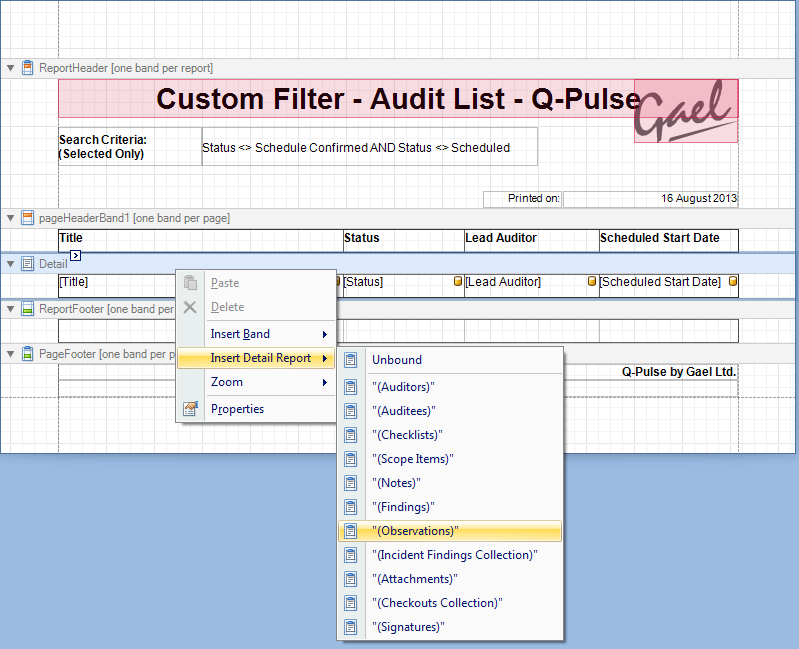Insert the "(Checkouts Collection)" detail report

point(450,603)
